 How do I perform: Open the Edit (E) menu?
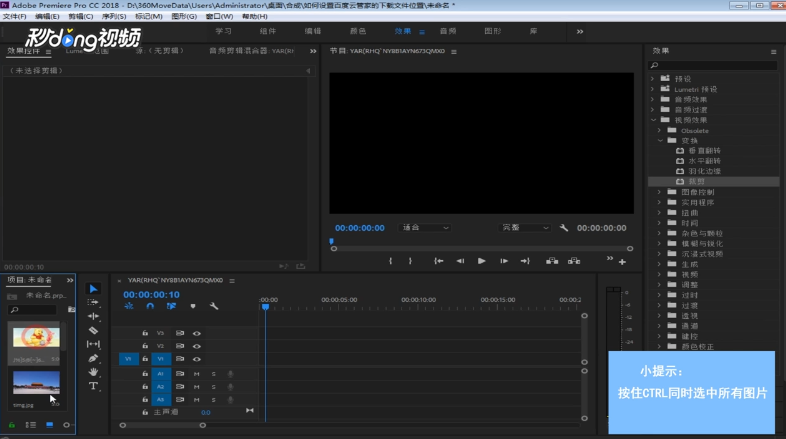[x=47, y=17]
